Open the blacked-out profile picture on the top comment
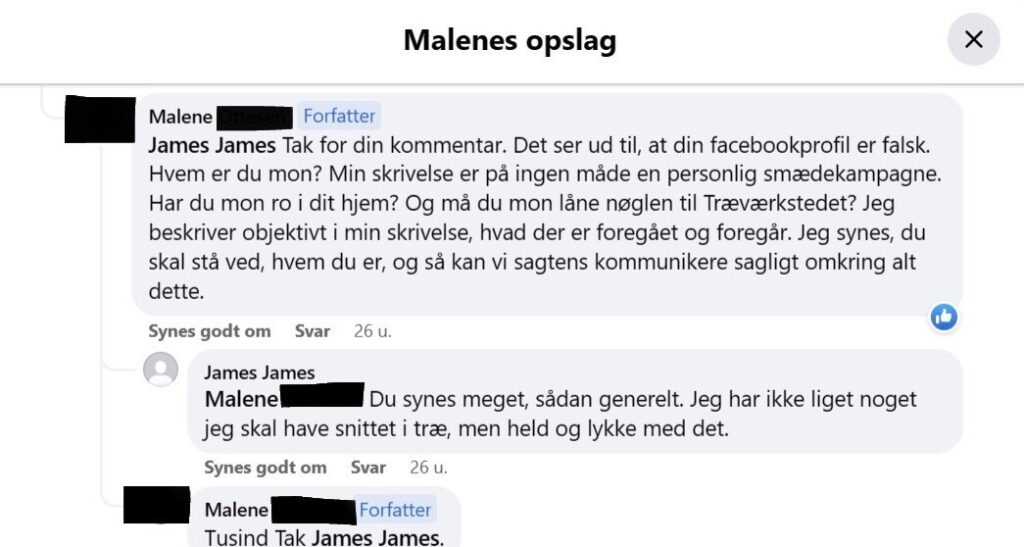The image size is (1024, 547). coord(100,119)
